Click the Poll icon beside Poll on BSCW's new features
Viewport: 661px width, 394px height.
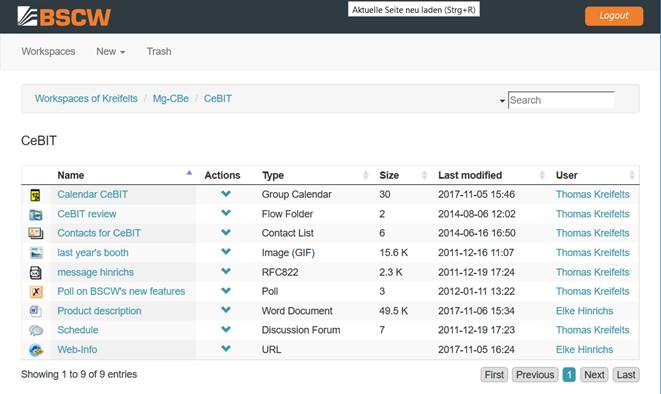point(36,292)
